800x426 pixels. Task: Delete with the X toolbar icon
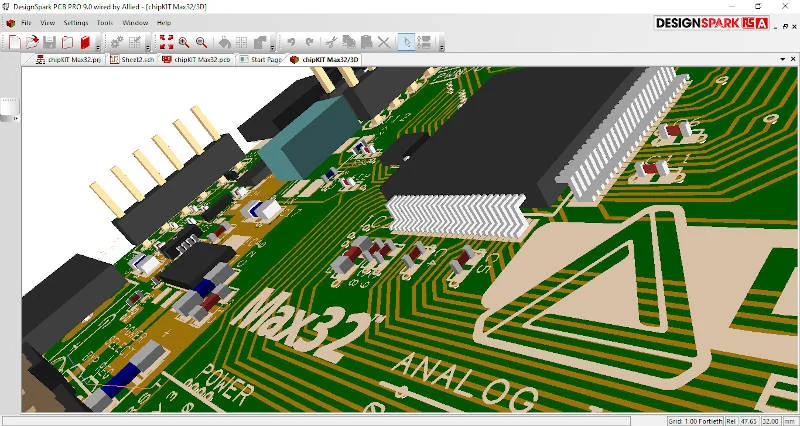coord(384,42)
